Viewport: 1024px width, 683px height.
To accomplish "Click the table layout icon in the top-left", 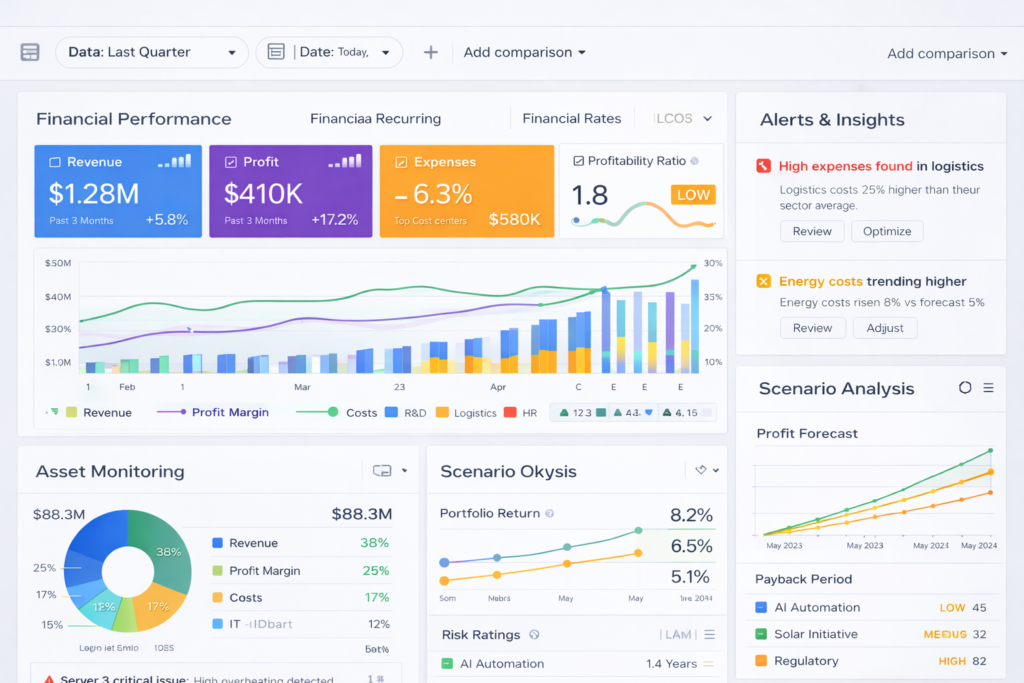I will [x=30, y=52].
